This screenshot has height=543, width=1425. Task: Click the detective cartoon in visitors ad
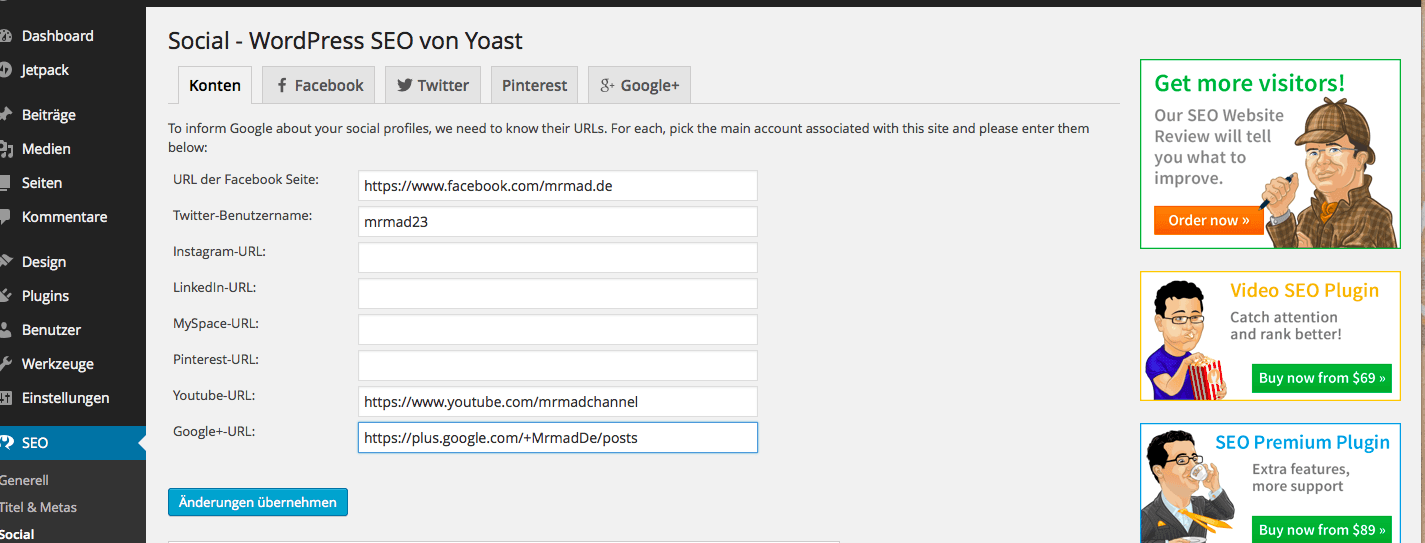click(x=1330, y=172)
